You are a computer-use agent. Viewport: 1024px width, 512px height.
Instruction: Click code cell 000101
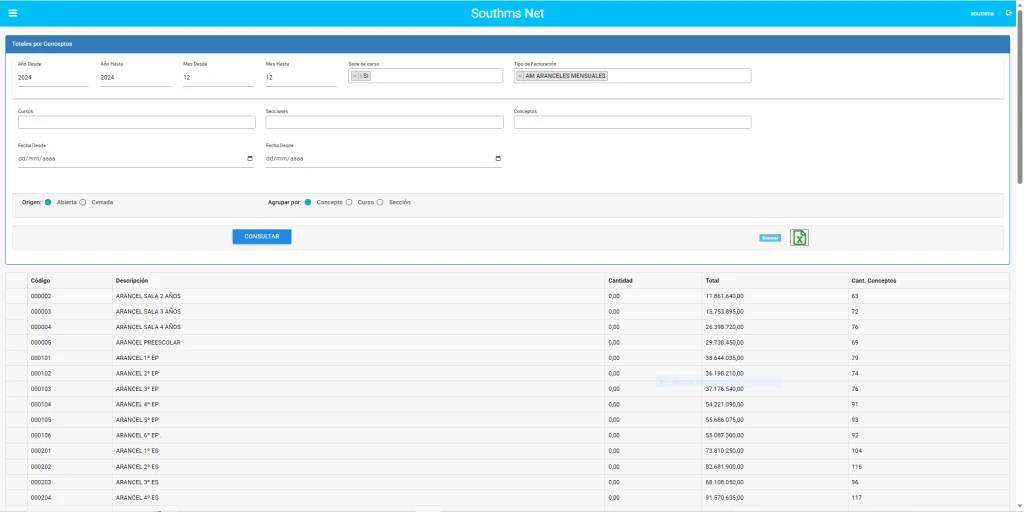click(40, 358)
